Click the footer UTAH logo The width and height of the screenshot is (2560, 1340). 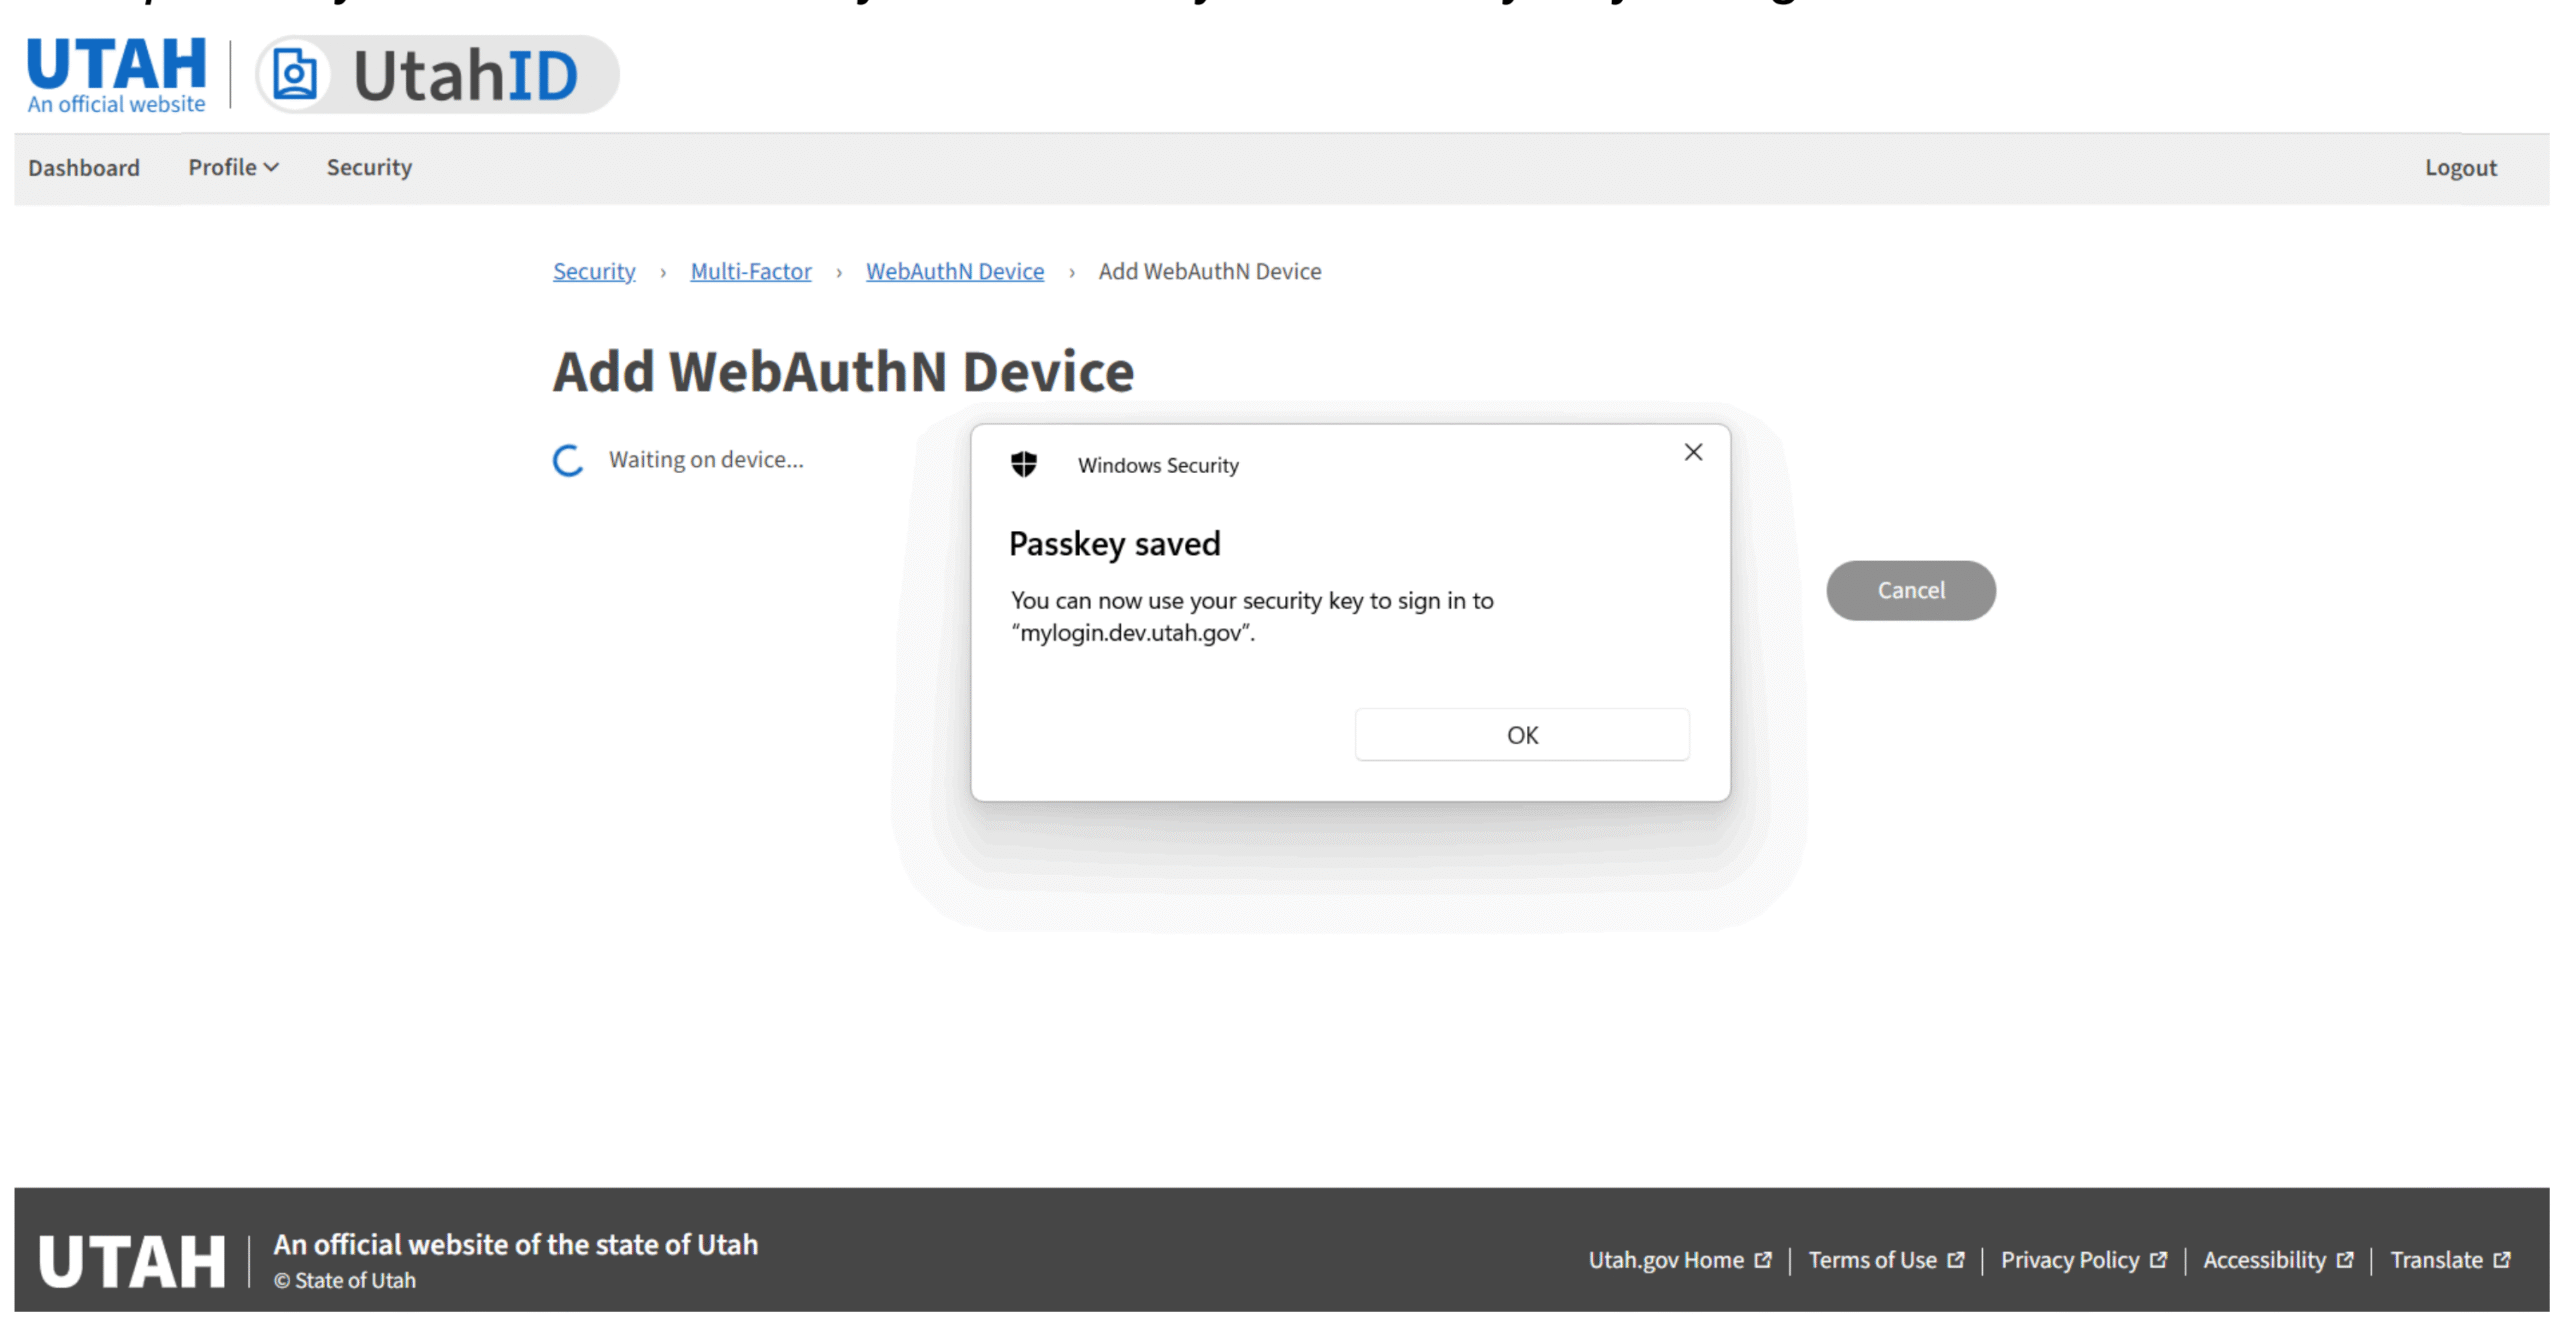132,1260
